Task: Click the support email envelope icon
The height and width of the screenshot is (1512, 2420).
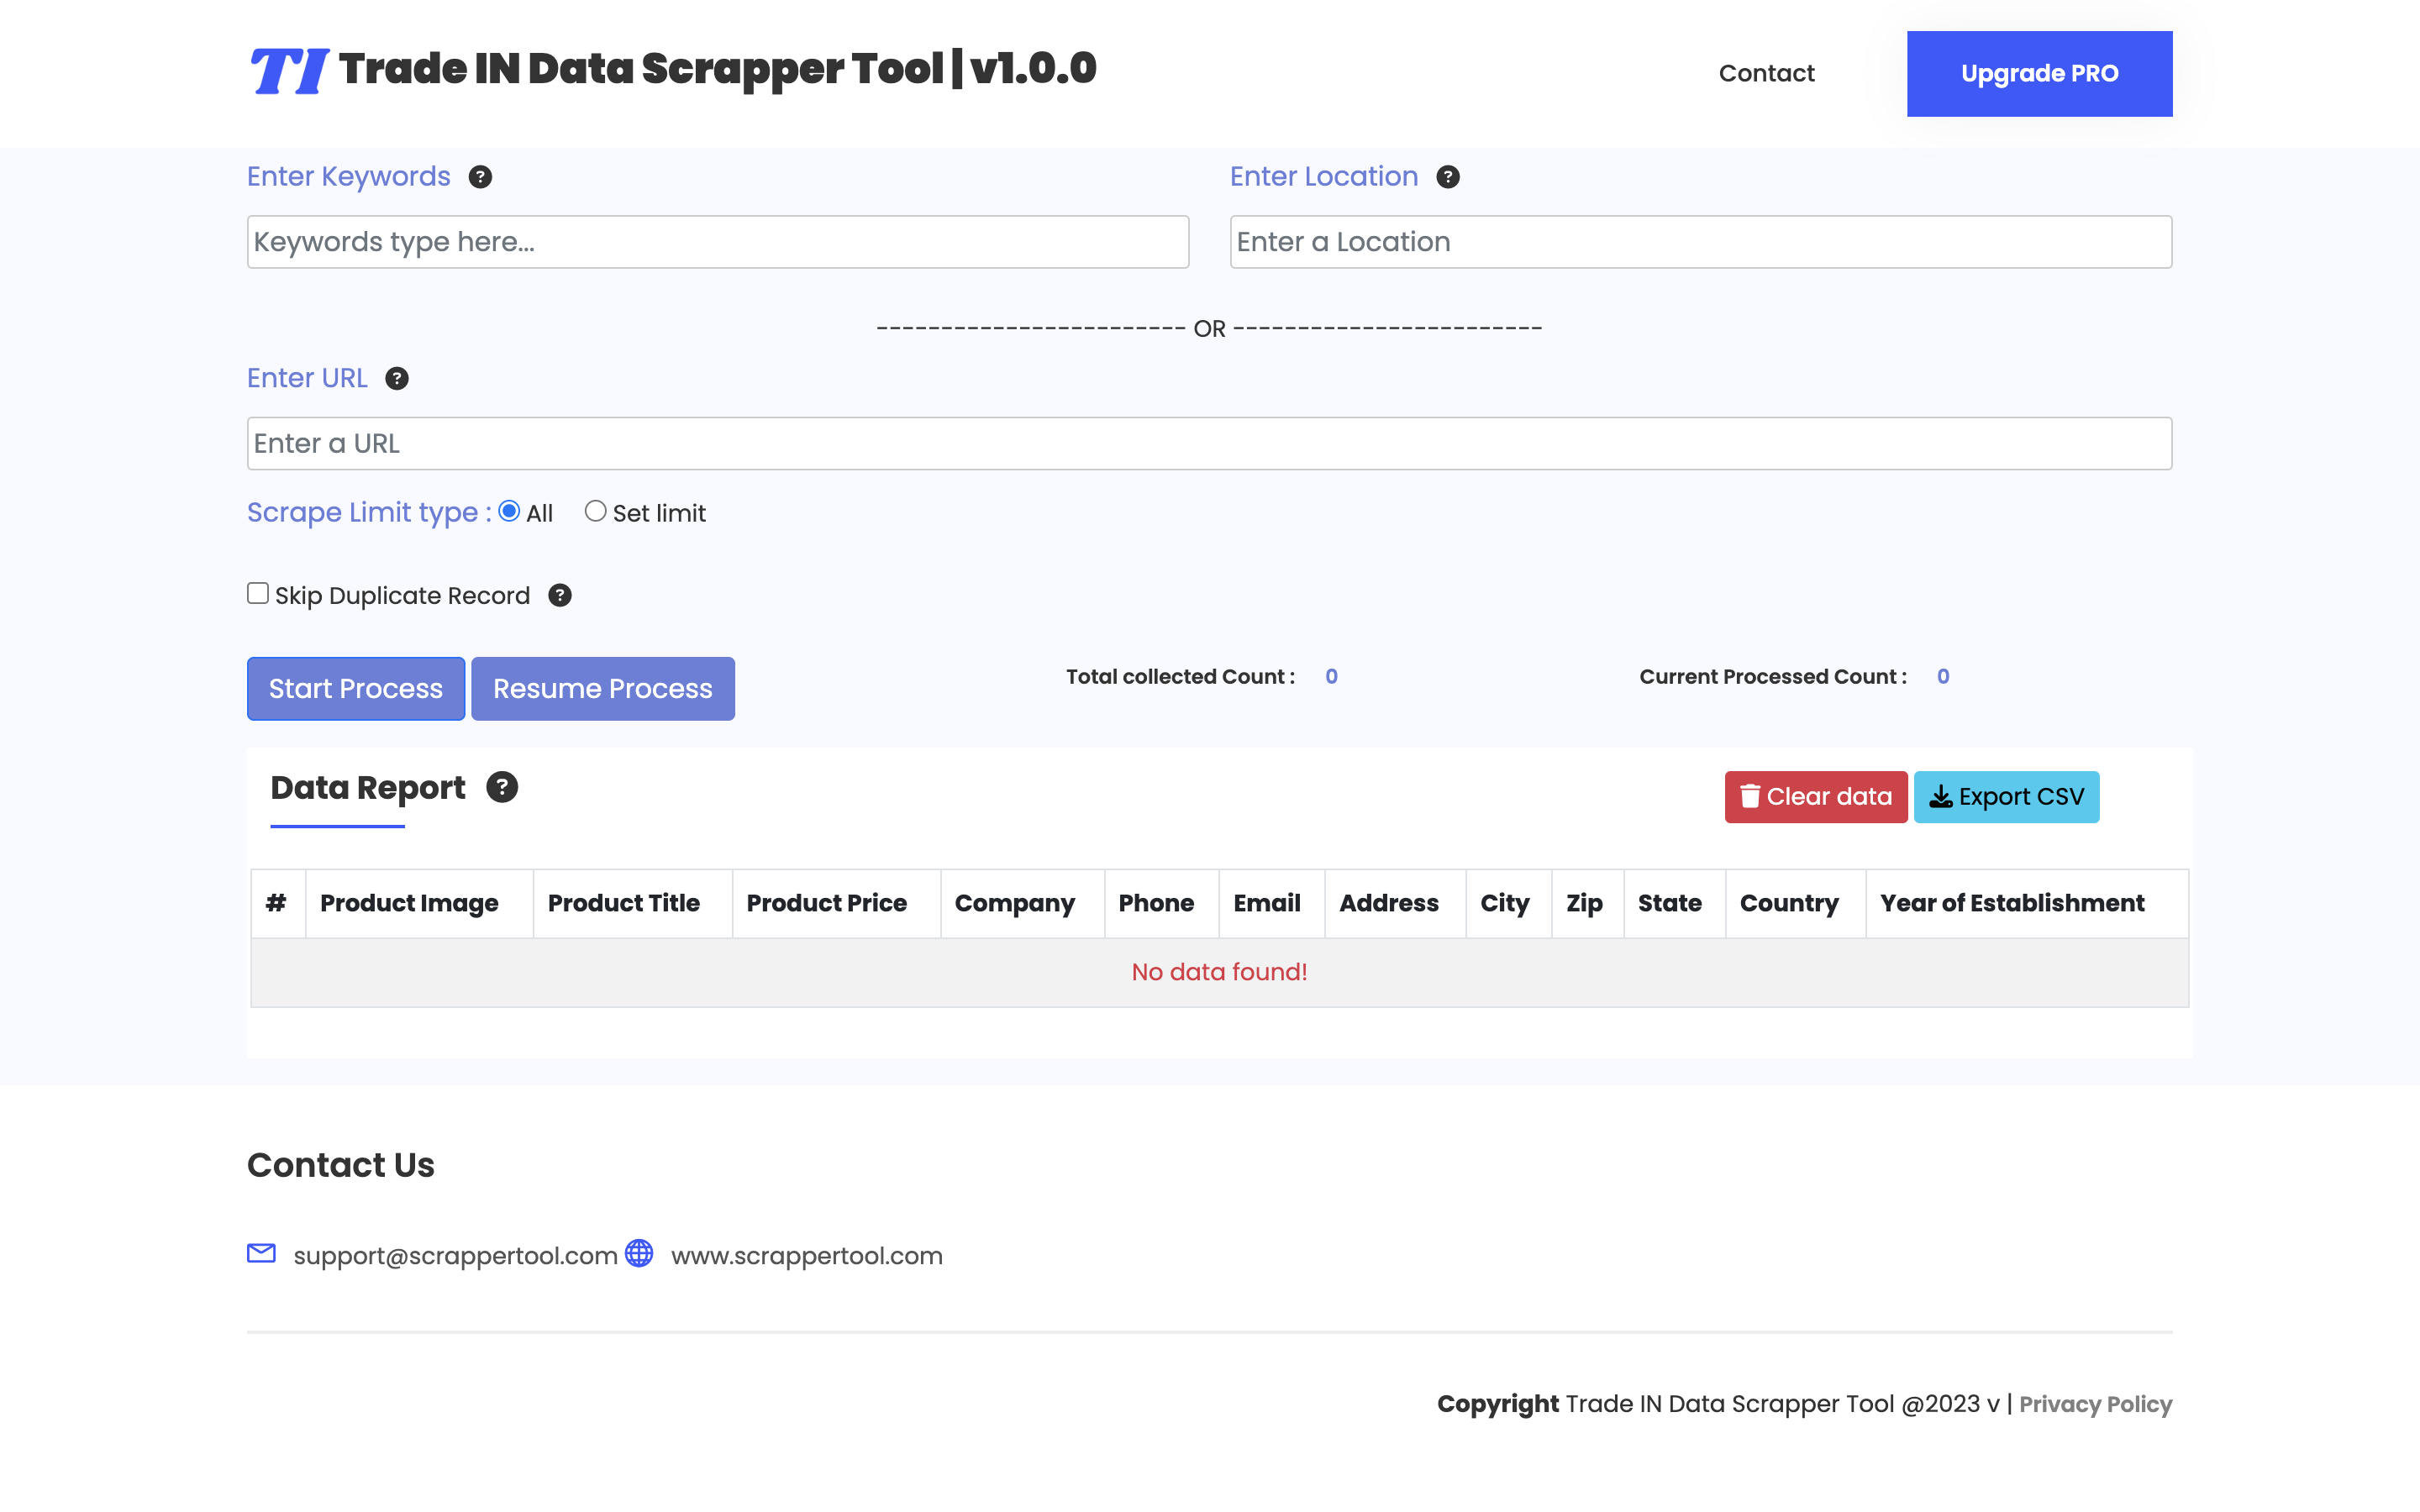Action: coord(261,1253)
